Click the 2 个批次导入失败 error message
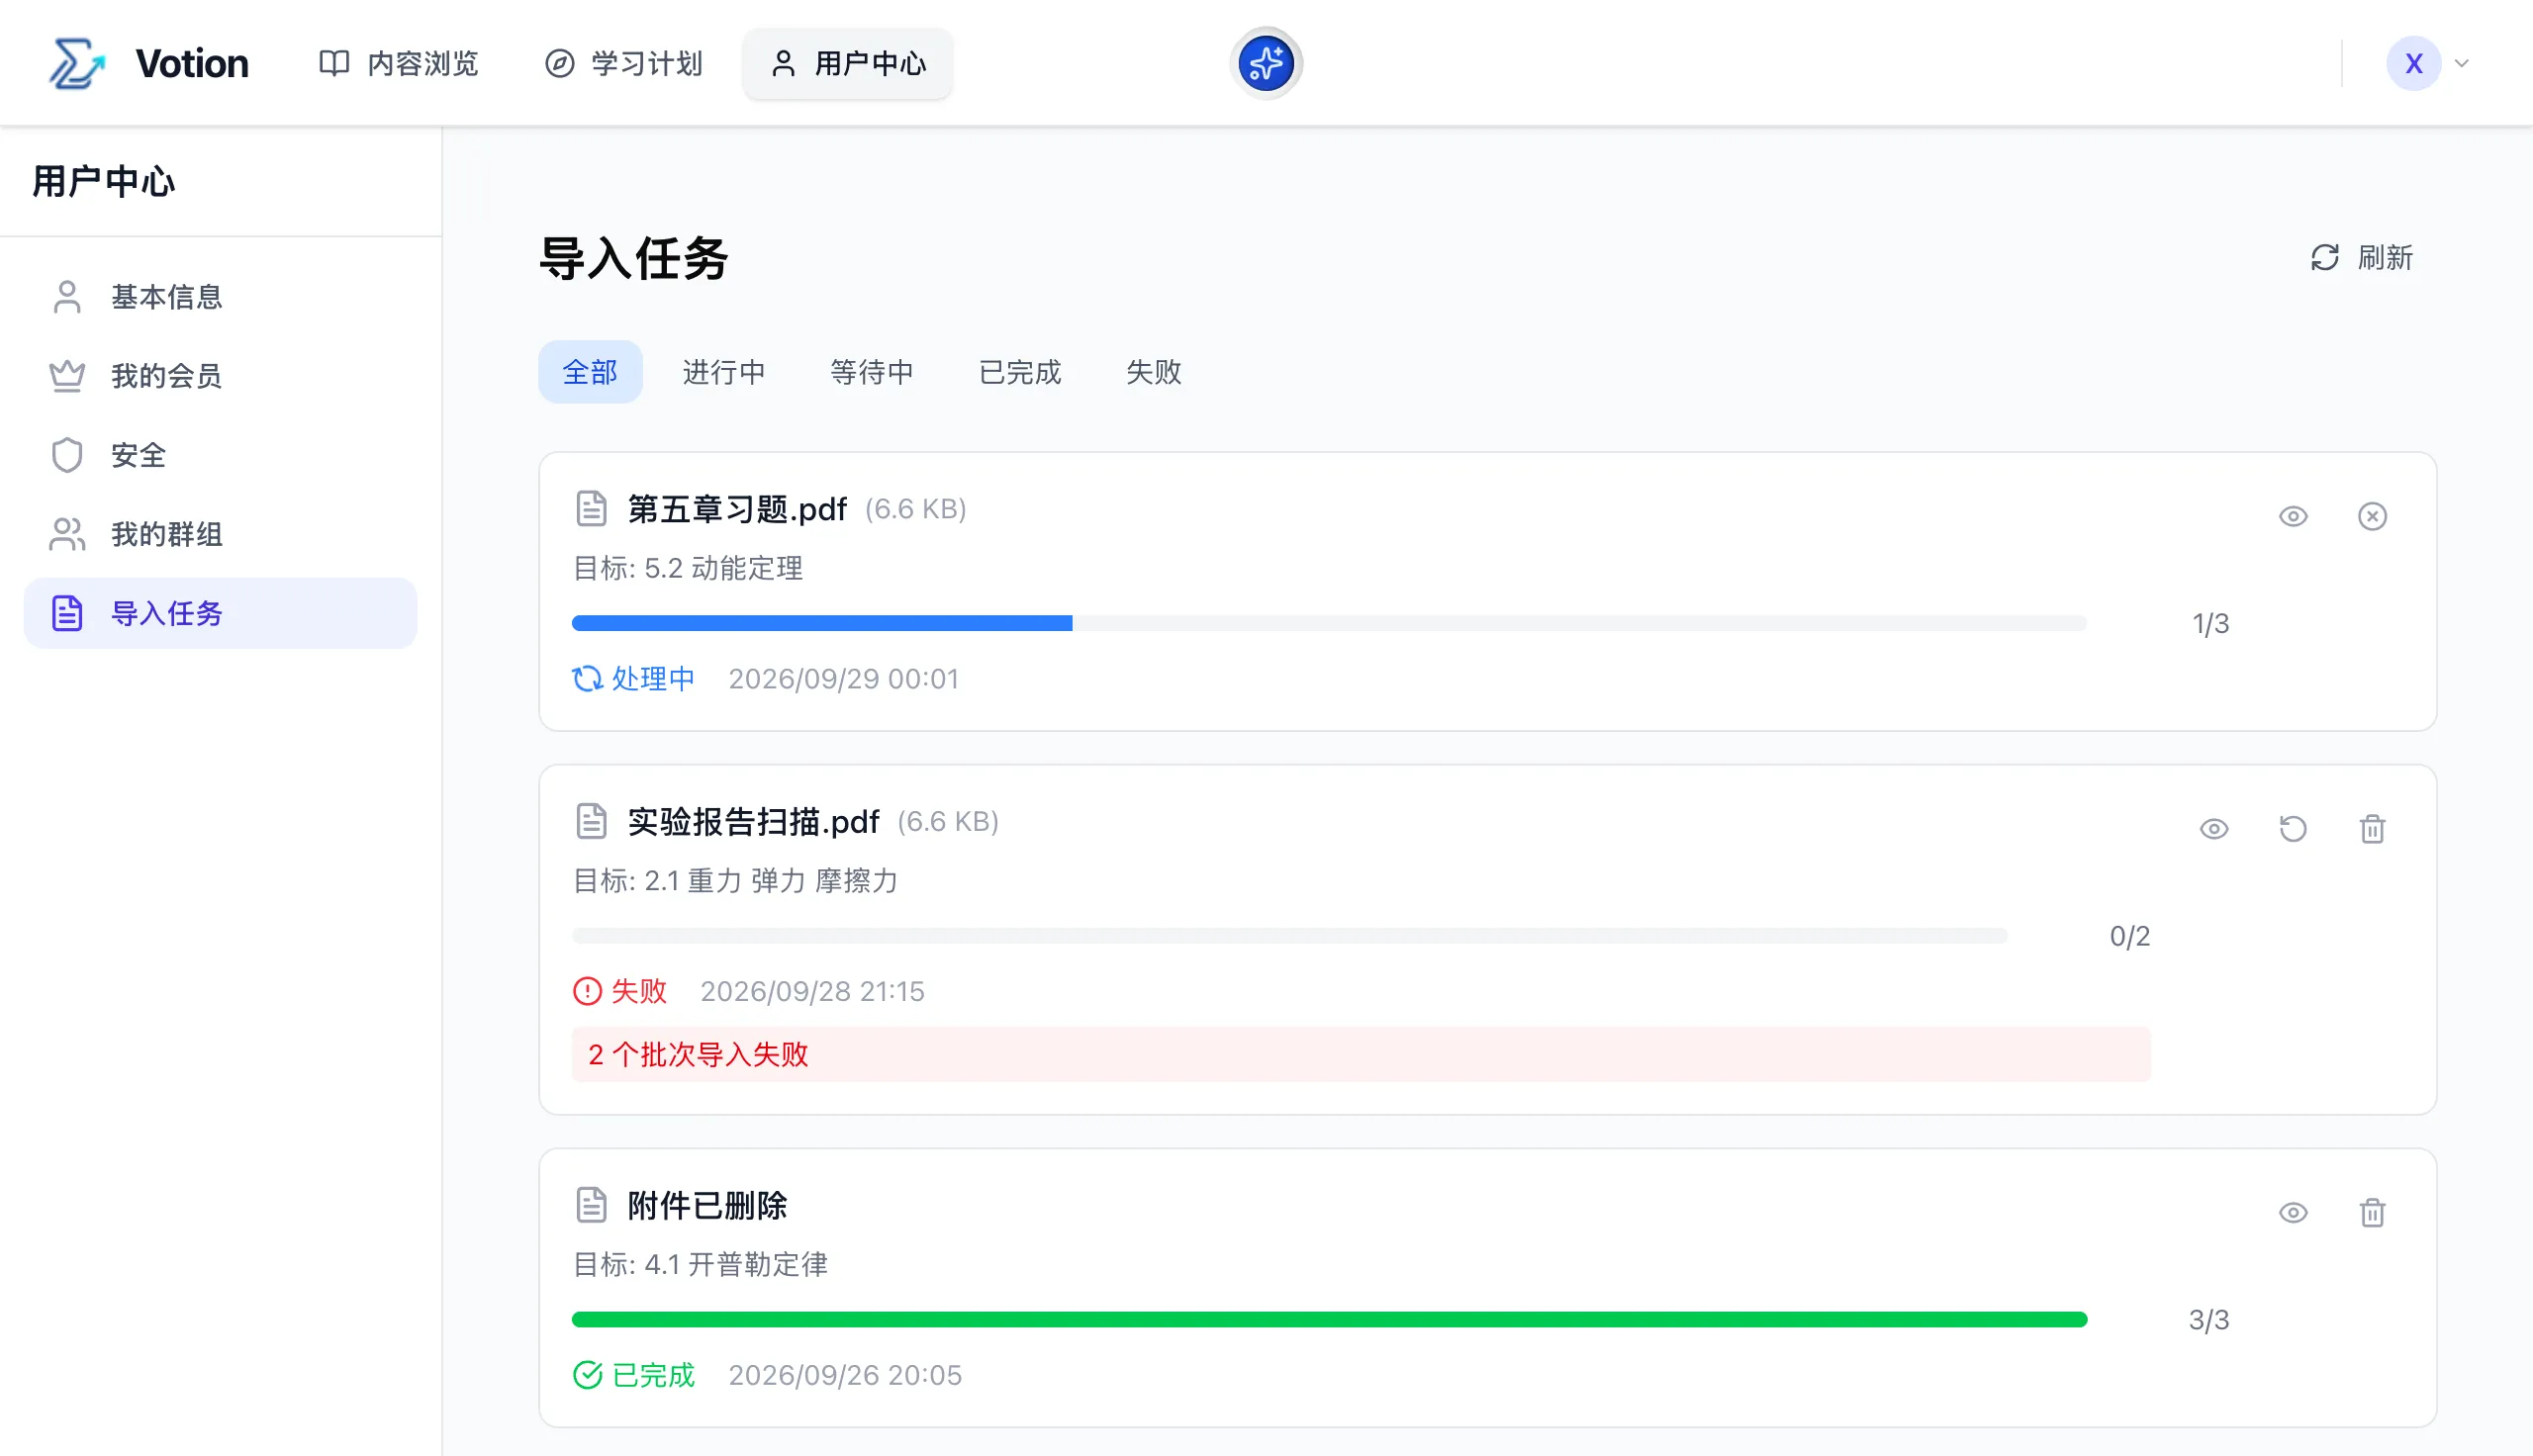 [1361, 1054]
